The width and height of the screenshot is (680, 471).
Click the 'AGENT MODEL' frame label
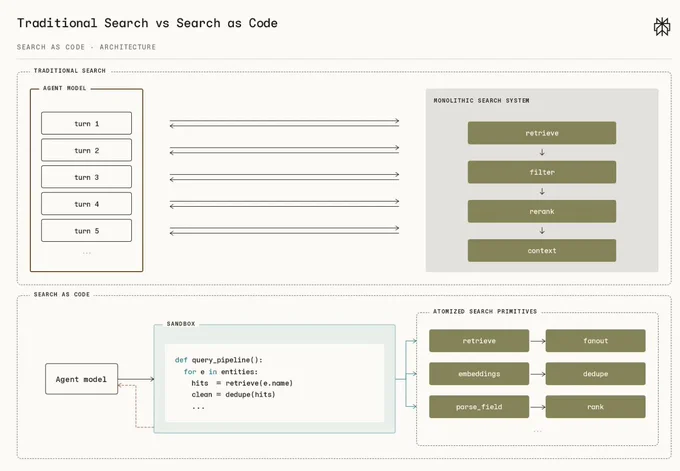point(65,88)
